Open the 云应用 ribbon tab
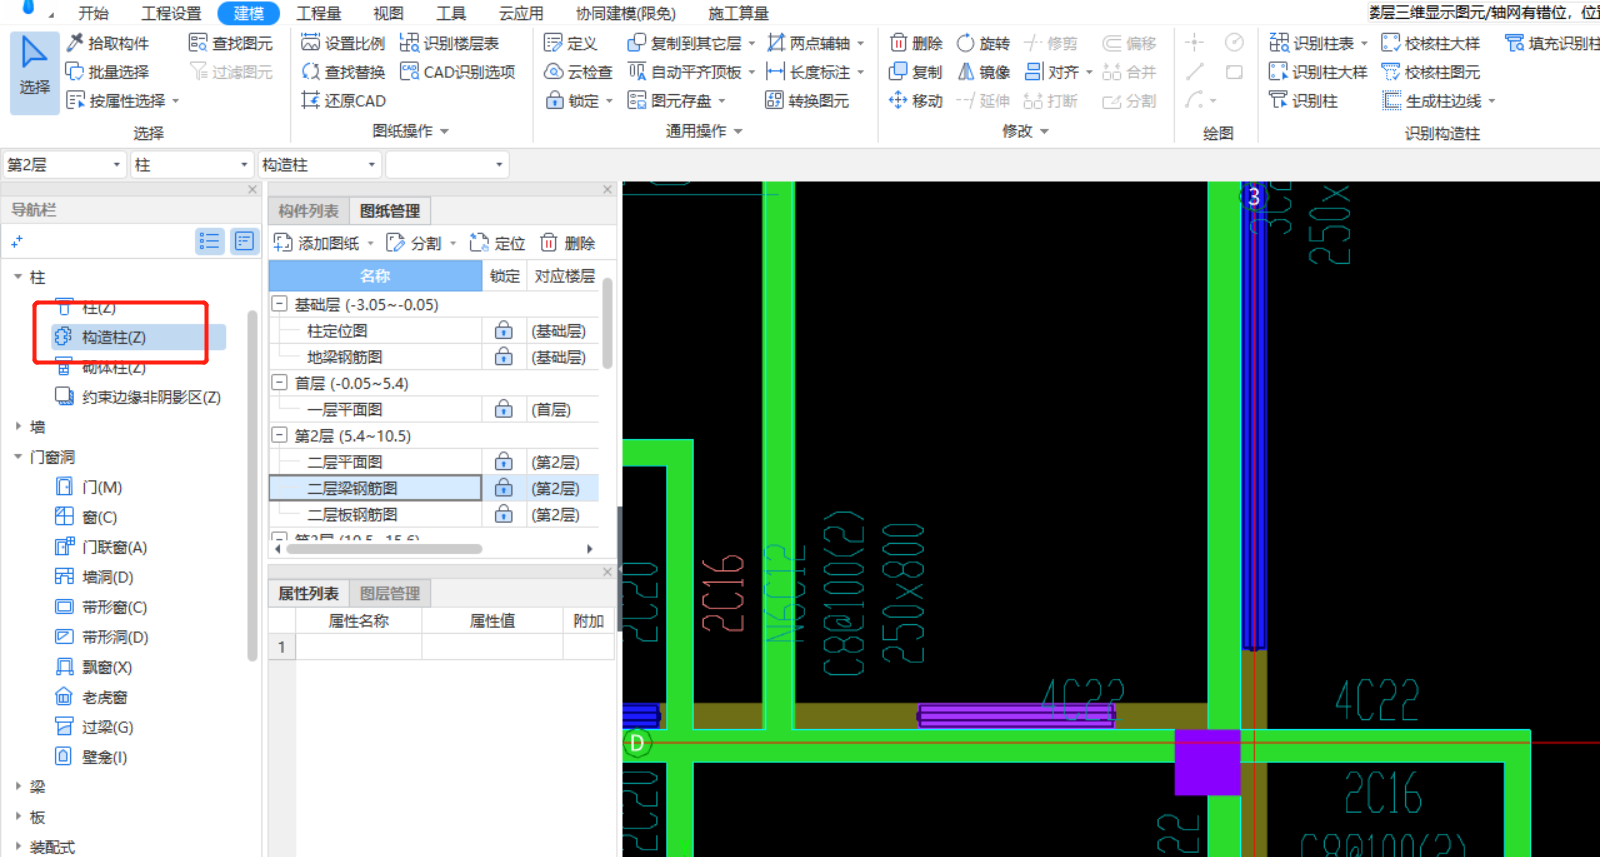 [x=521, y=13]
